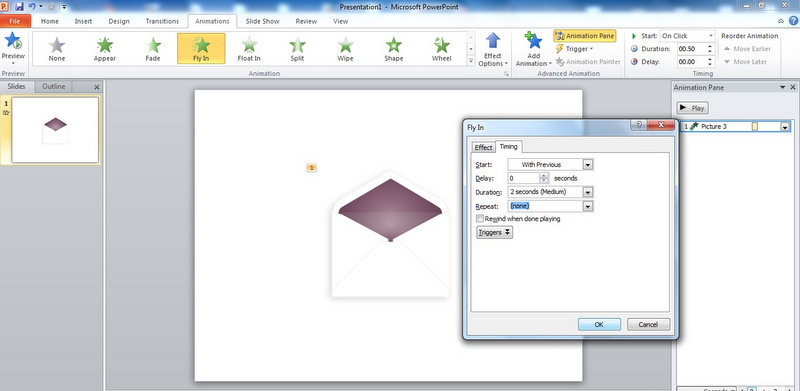
Task: Check Rewind when done playing
Action: pos(480,218)
